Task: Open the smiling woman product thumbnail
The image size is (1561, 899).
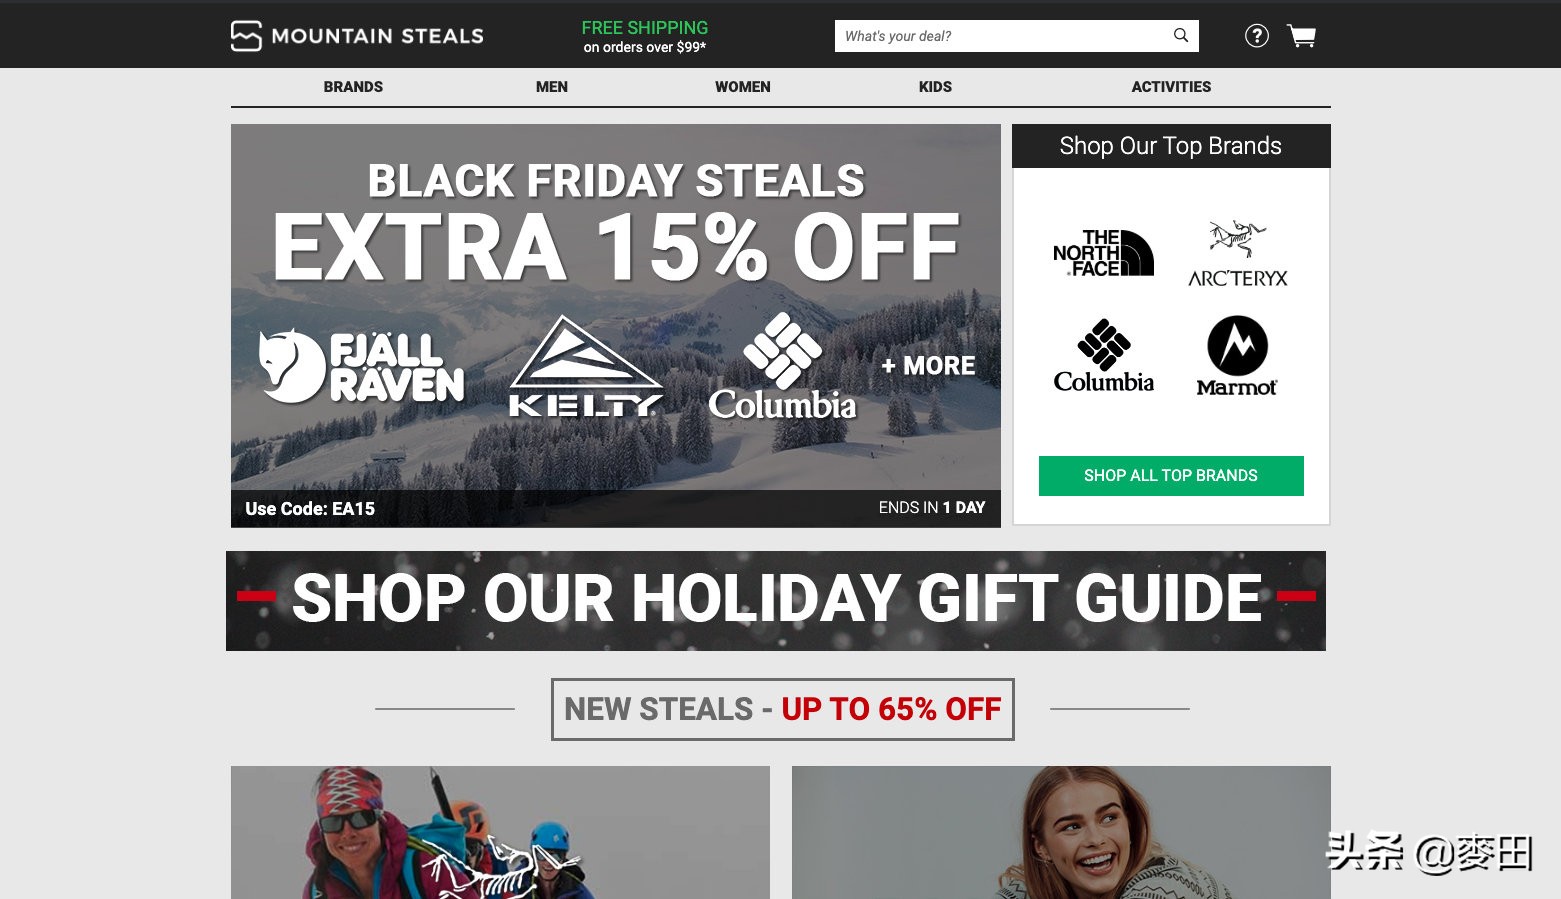Action: click(x=1061, y=832)
